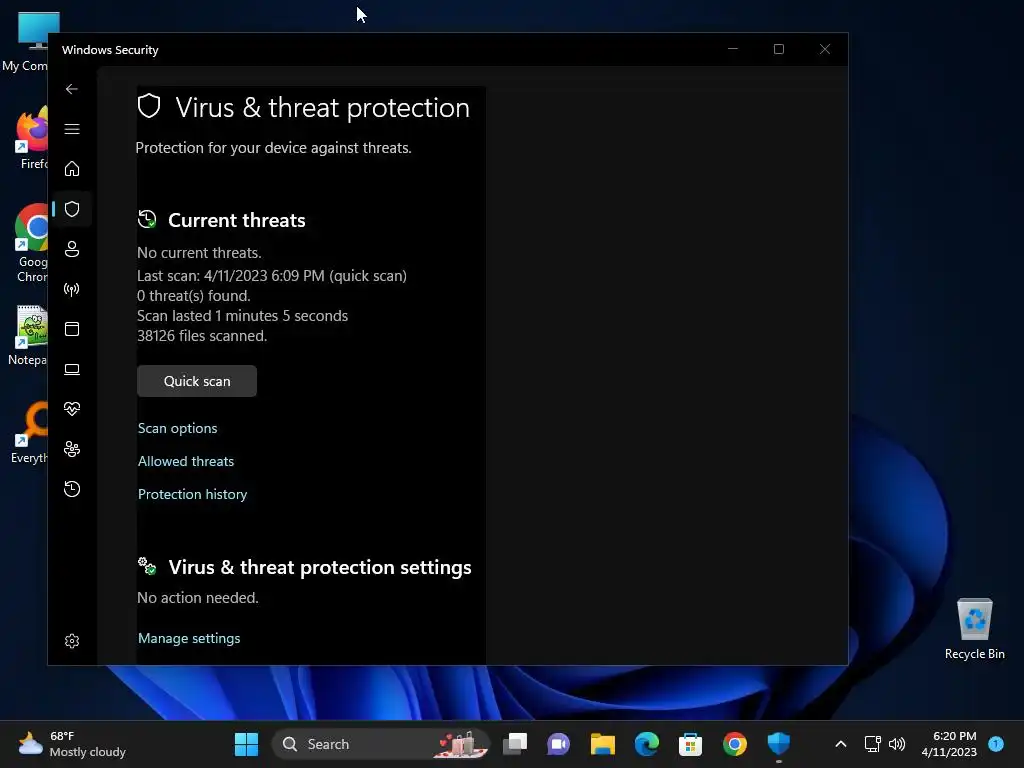
Task: Open File Explorer from taskbar
Action: (x=602, y=744)
